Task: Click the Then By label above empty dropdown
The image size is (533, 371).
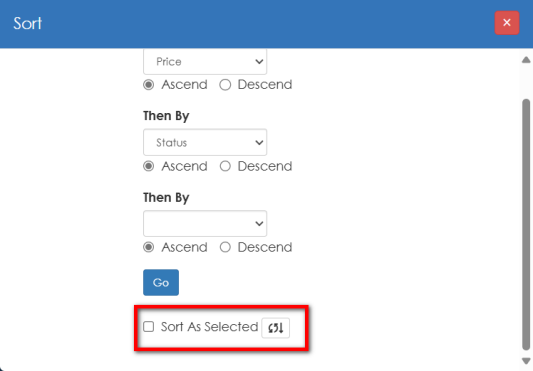Action: tap(166, 198)
